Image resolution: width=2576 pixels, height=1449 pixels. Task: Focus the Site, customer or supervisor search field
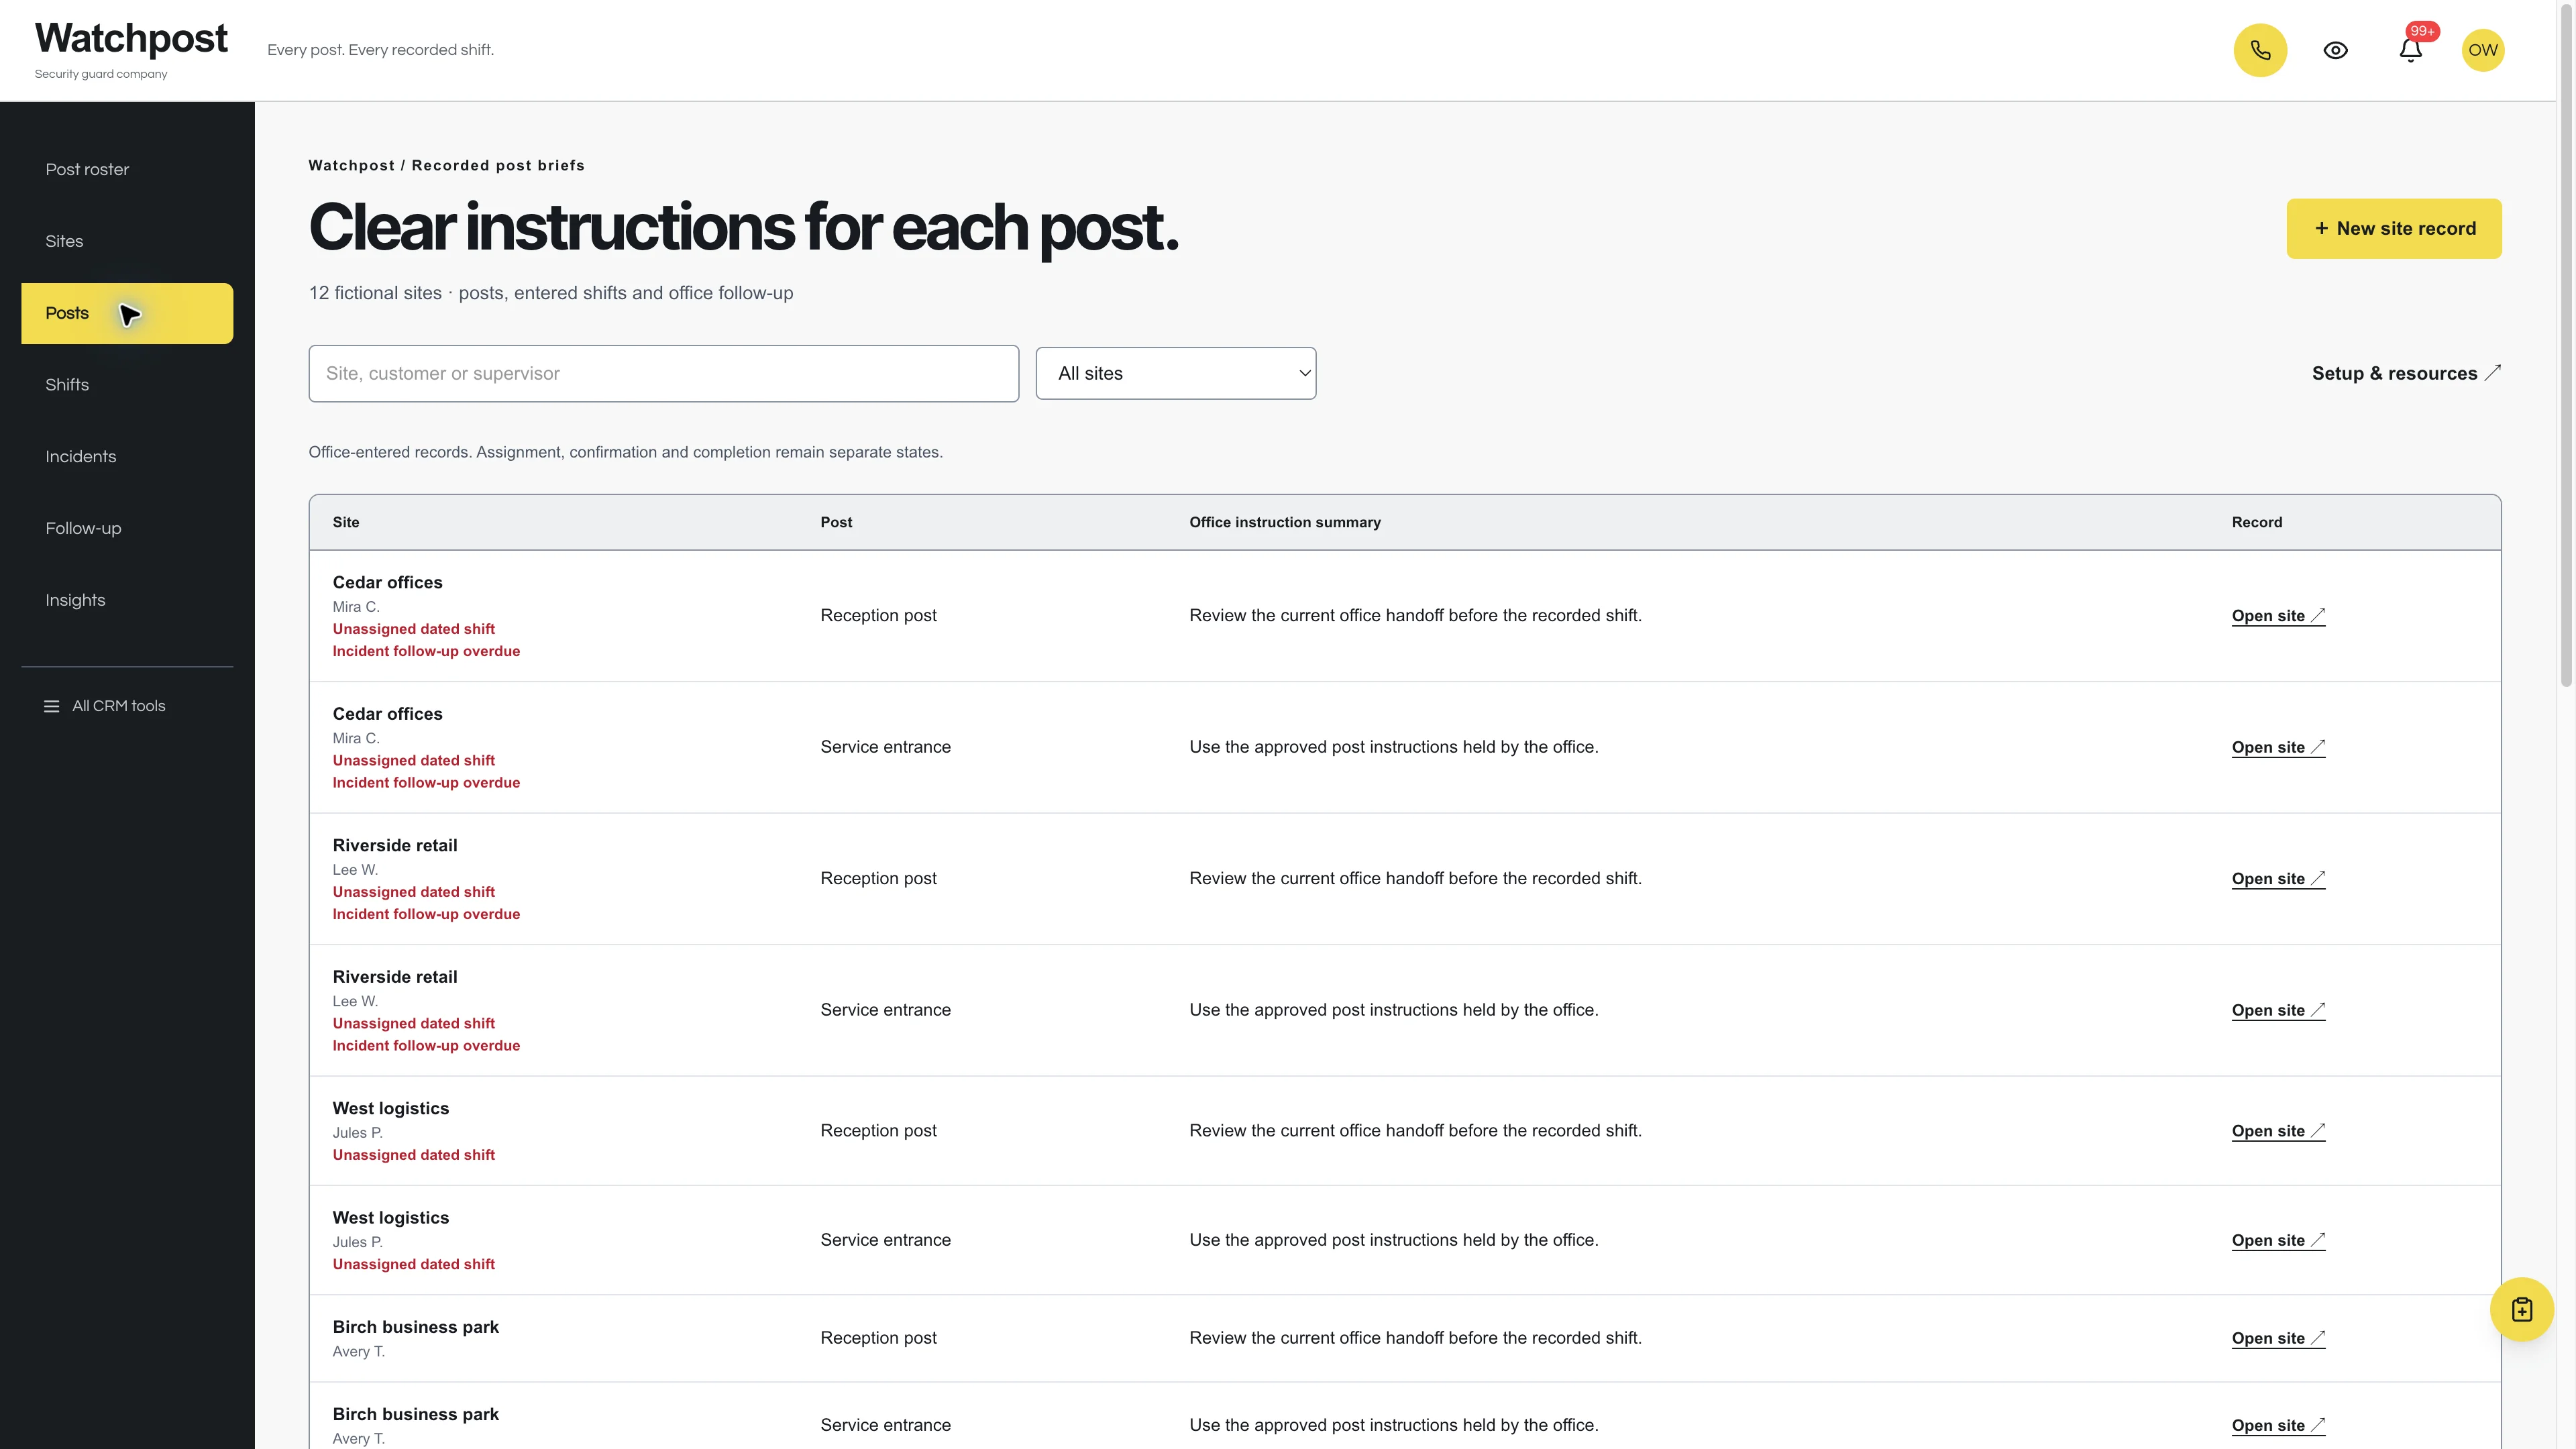663,373
